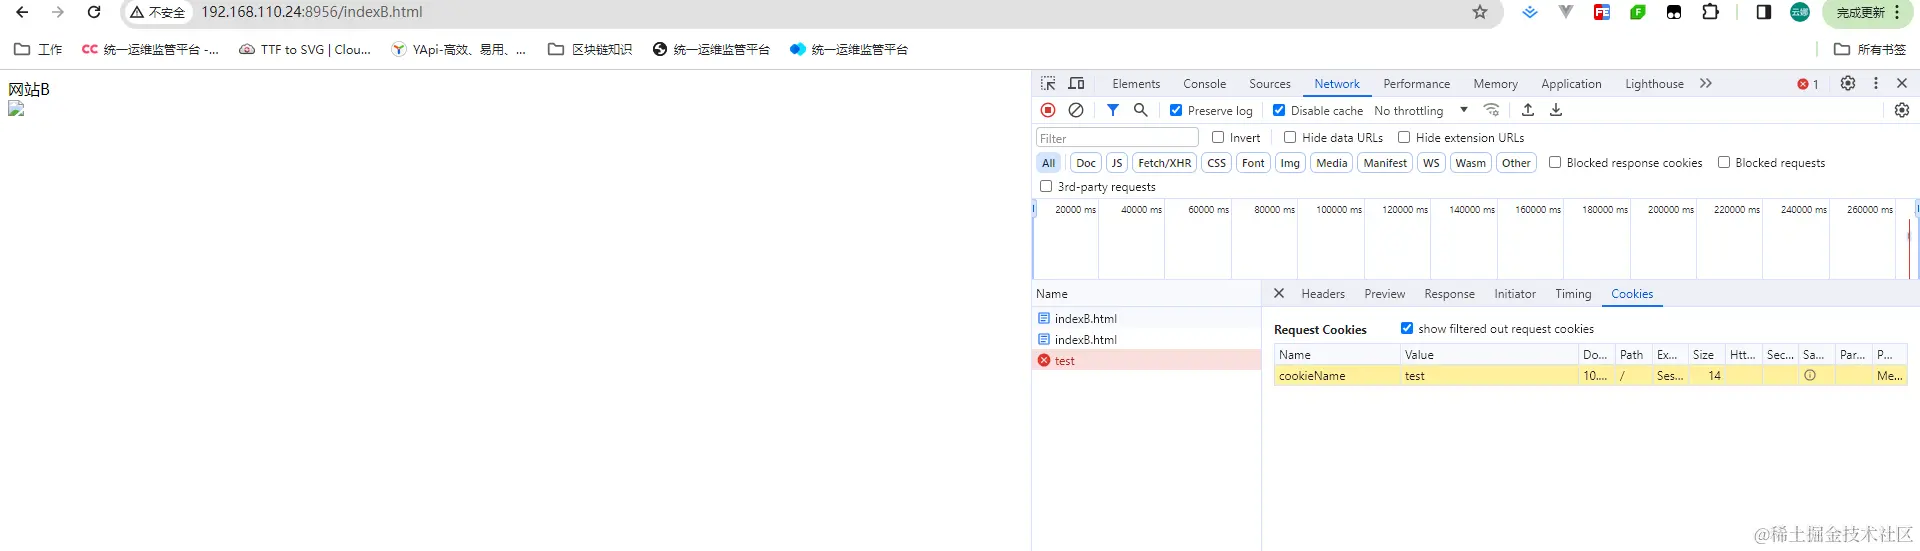Open network search magnifier icon
The height and width of the screenshot is (551, 1920).
(1141, 110)
